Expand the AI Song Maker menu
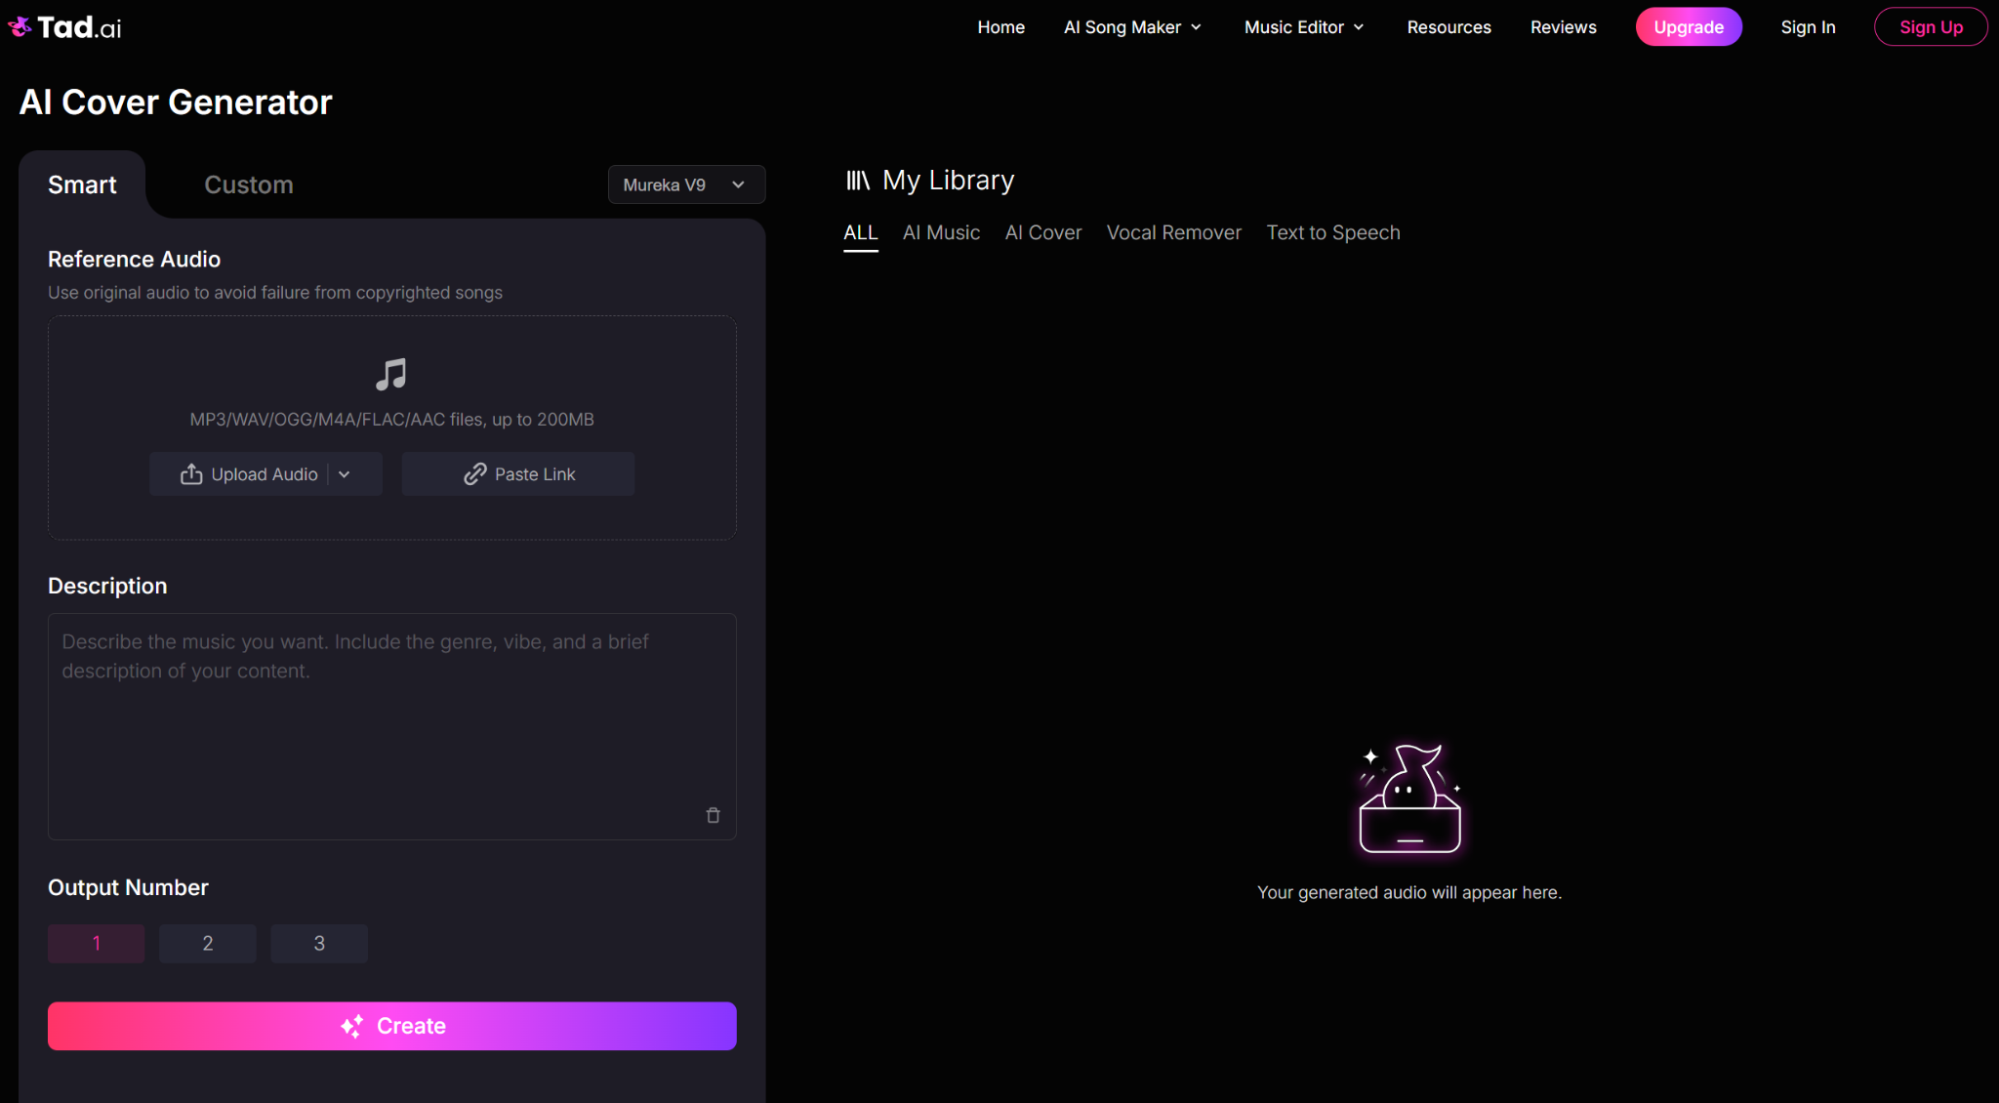Screen dimensions: 1999x1103 tap(1132, 27)
